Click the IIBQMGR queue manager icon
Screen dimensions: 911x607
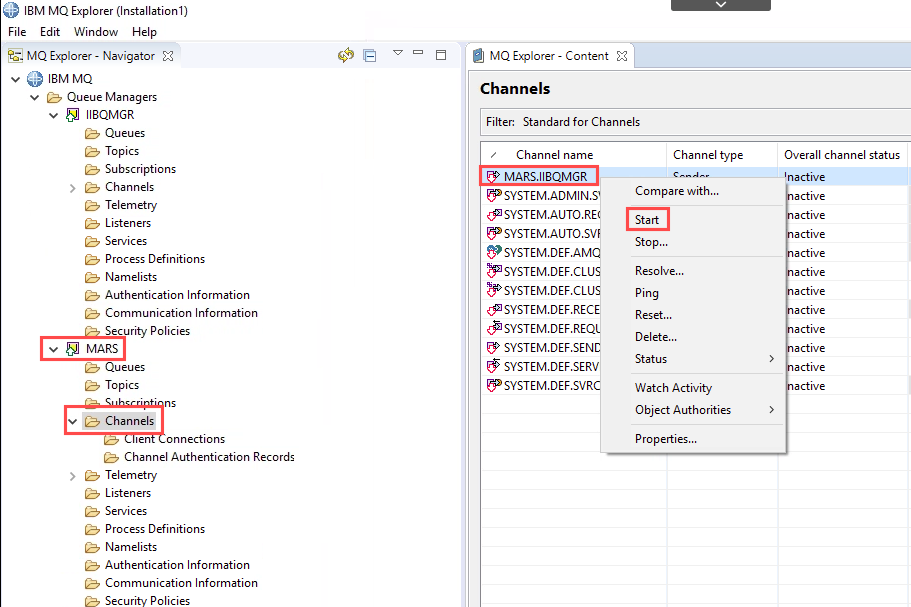coord(73,115)
